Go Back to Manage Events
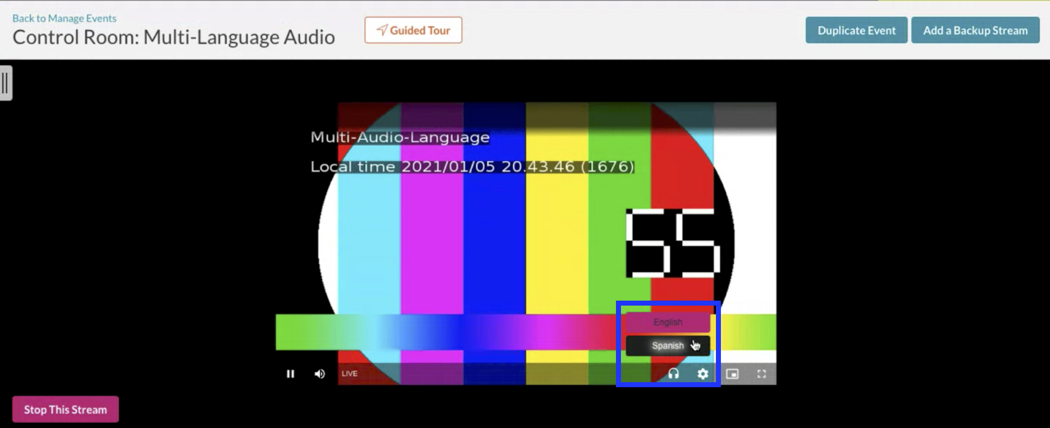Viewport: 1050px width, 428px height. coord(64,18)
